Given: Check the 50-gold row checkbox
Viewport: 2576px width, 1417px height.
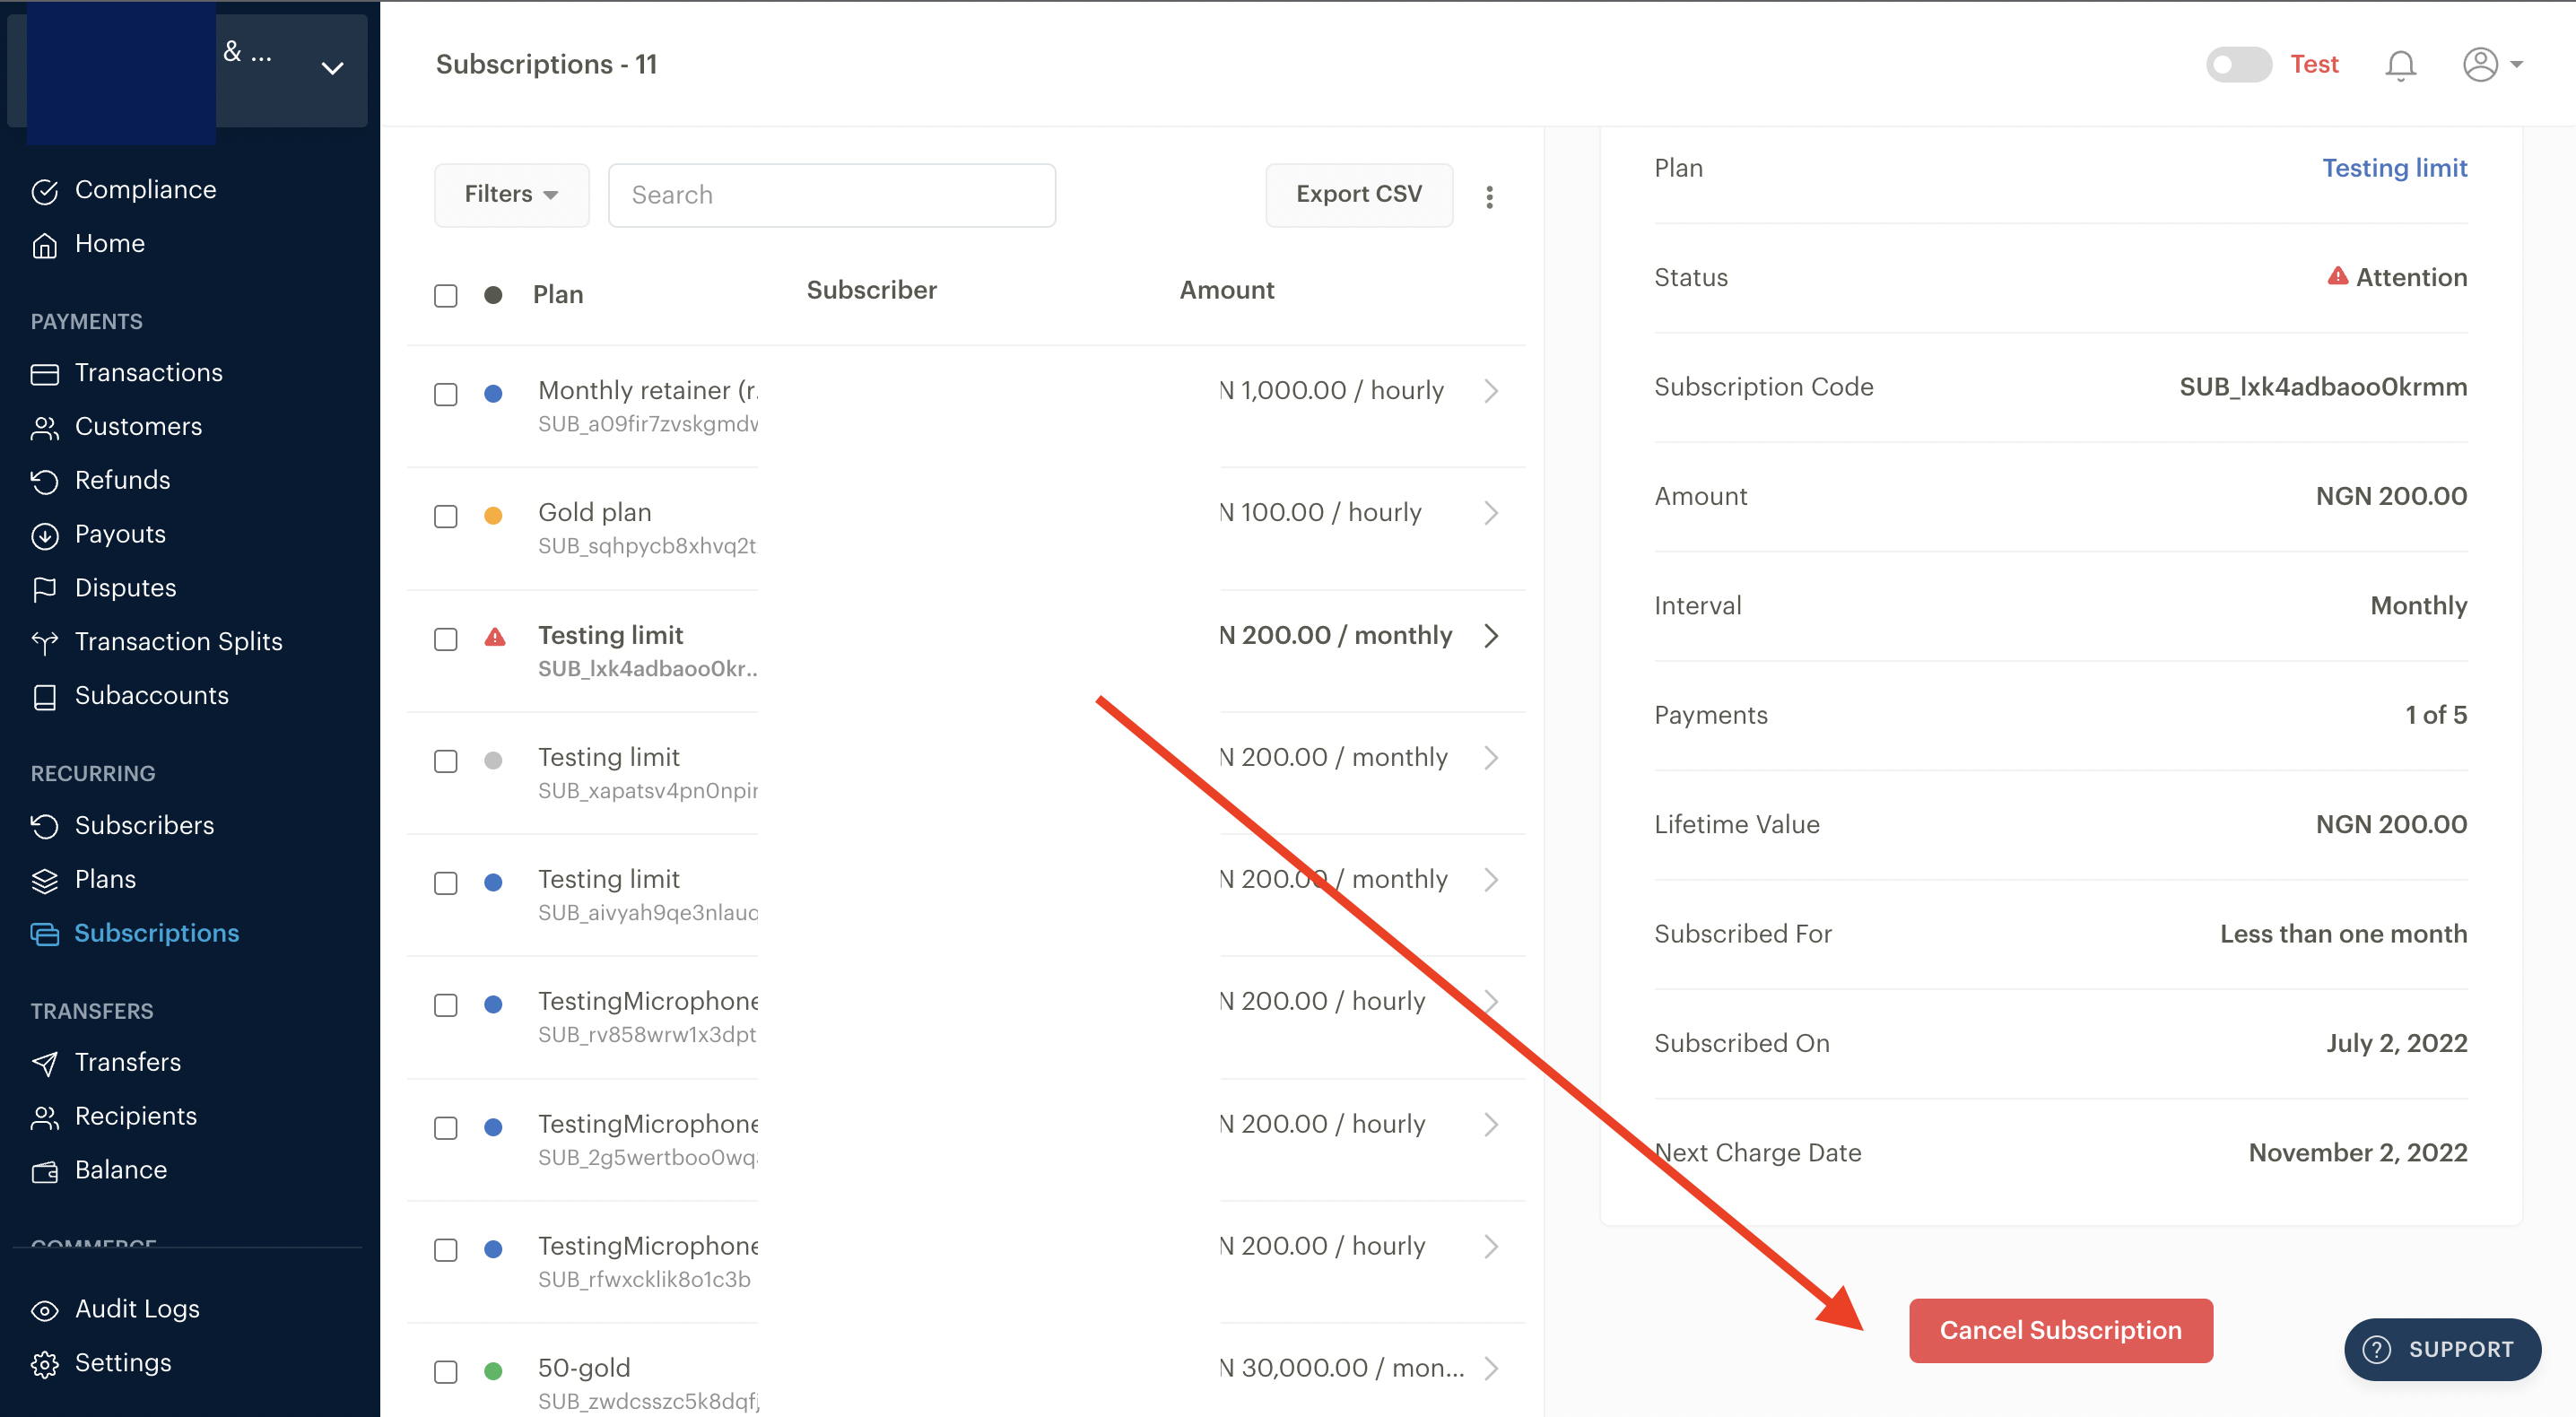Looking at the screenshot, I should click(x=445, y=1372).
